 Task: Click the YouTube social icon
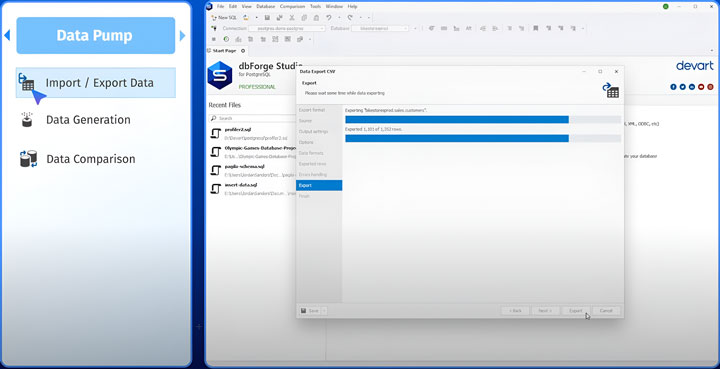pyautogui.click(x=701, y=87)
